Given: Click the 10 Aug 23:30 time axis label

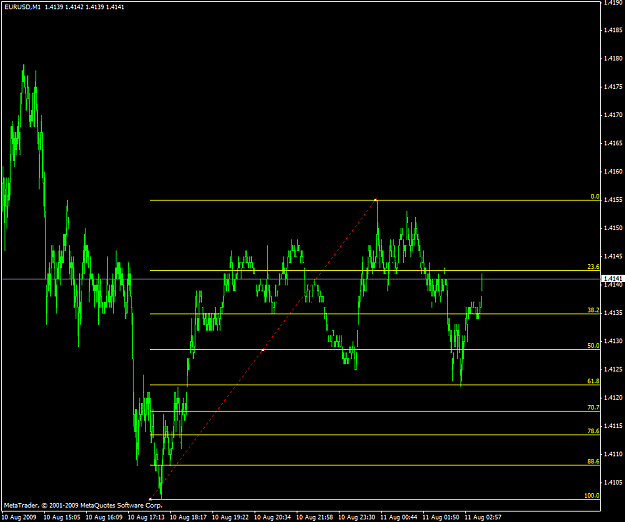Looking at the screenshot, I should pos(357,517).
